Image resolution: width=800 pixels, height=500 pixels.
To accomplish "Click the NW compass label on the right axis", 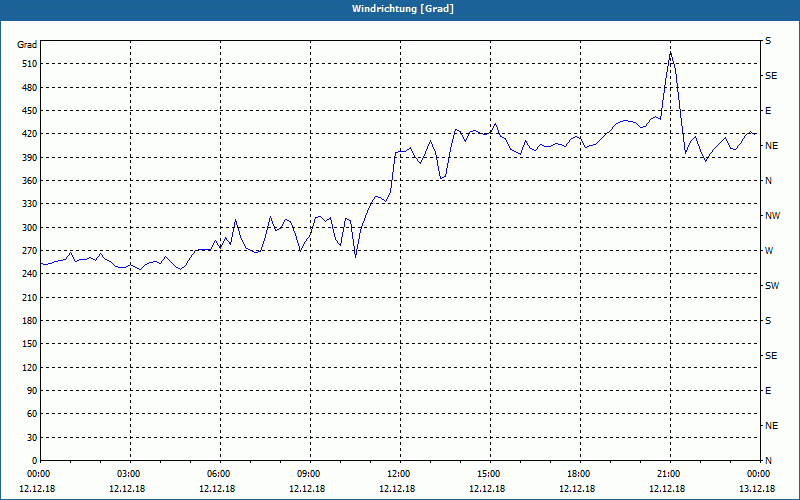I will (x=772, y=216).
